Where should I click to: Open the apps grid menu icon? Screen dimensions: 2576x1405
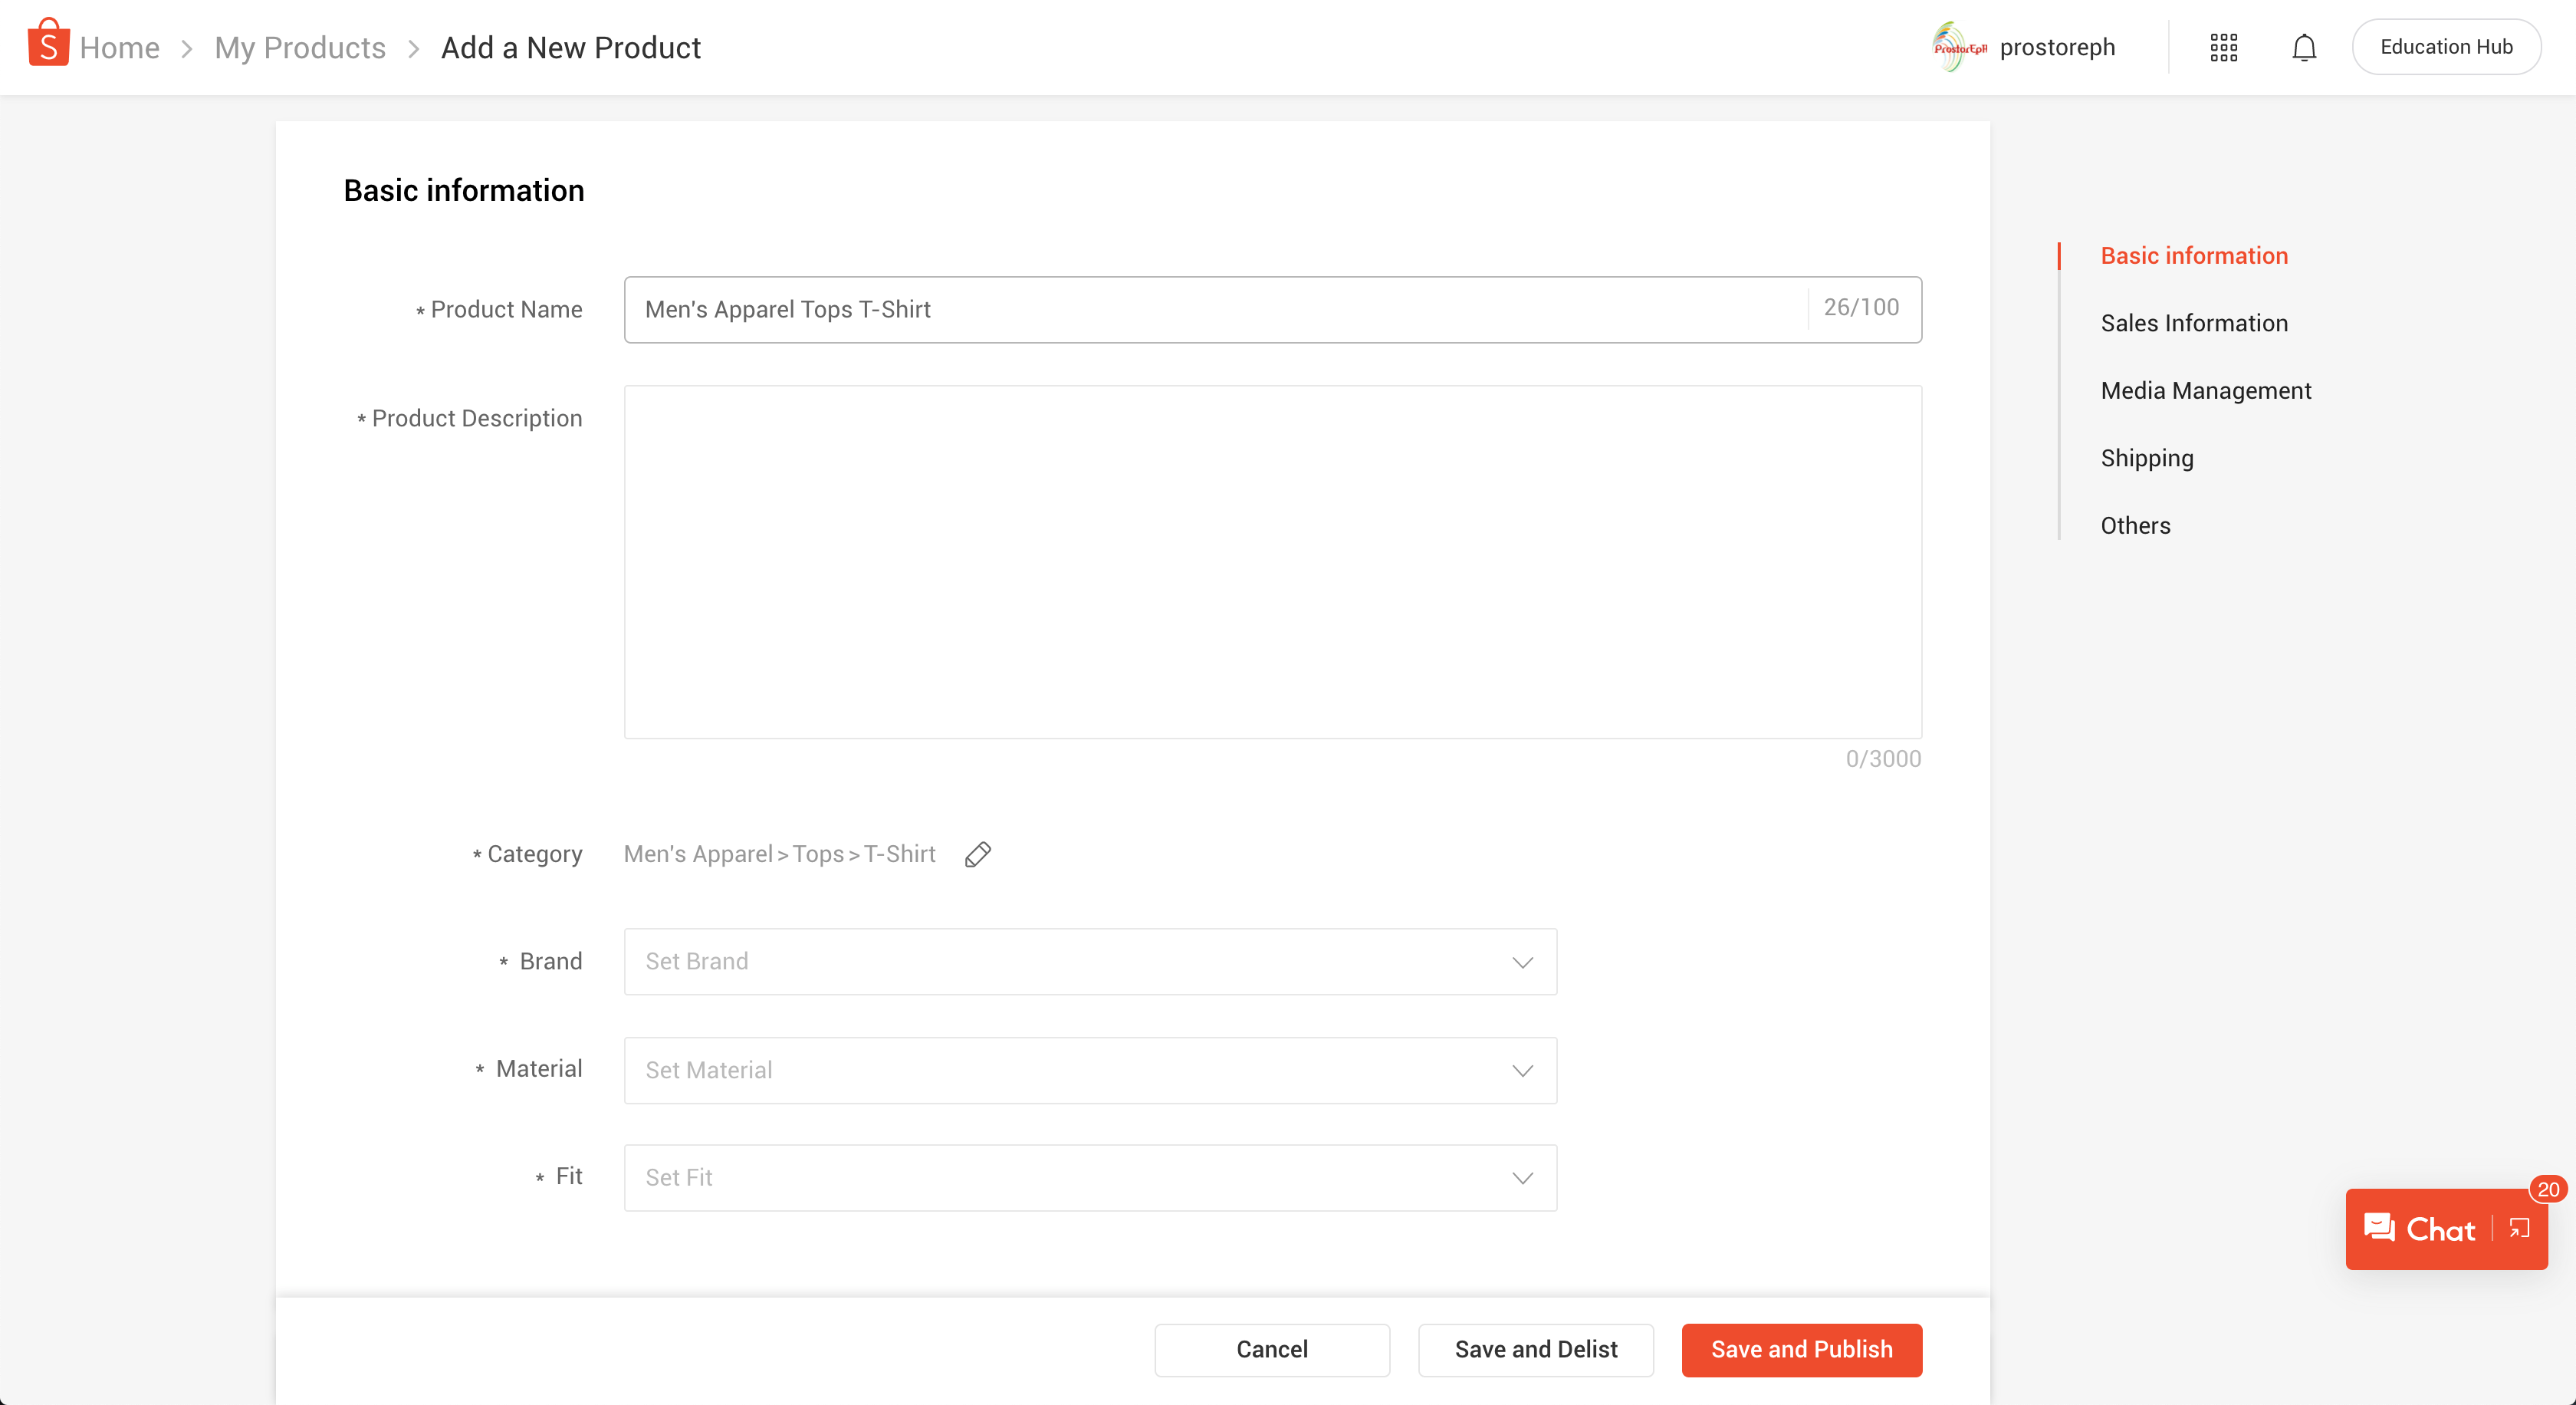(x=2223, y=47)
